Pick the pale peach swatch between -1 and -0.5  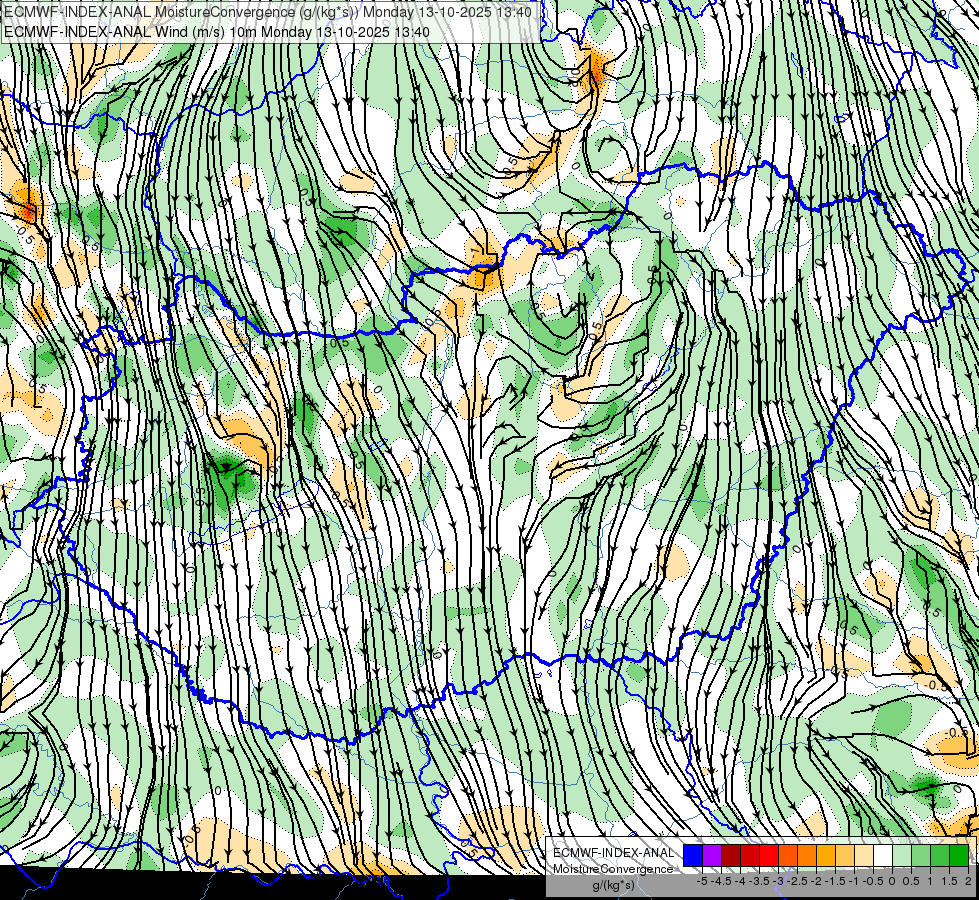point(864,855)
